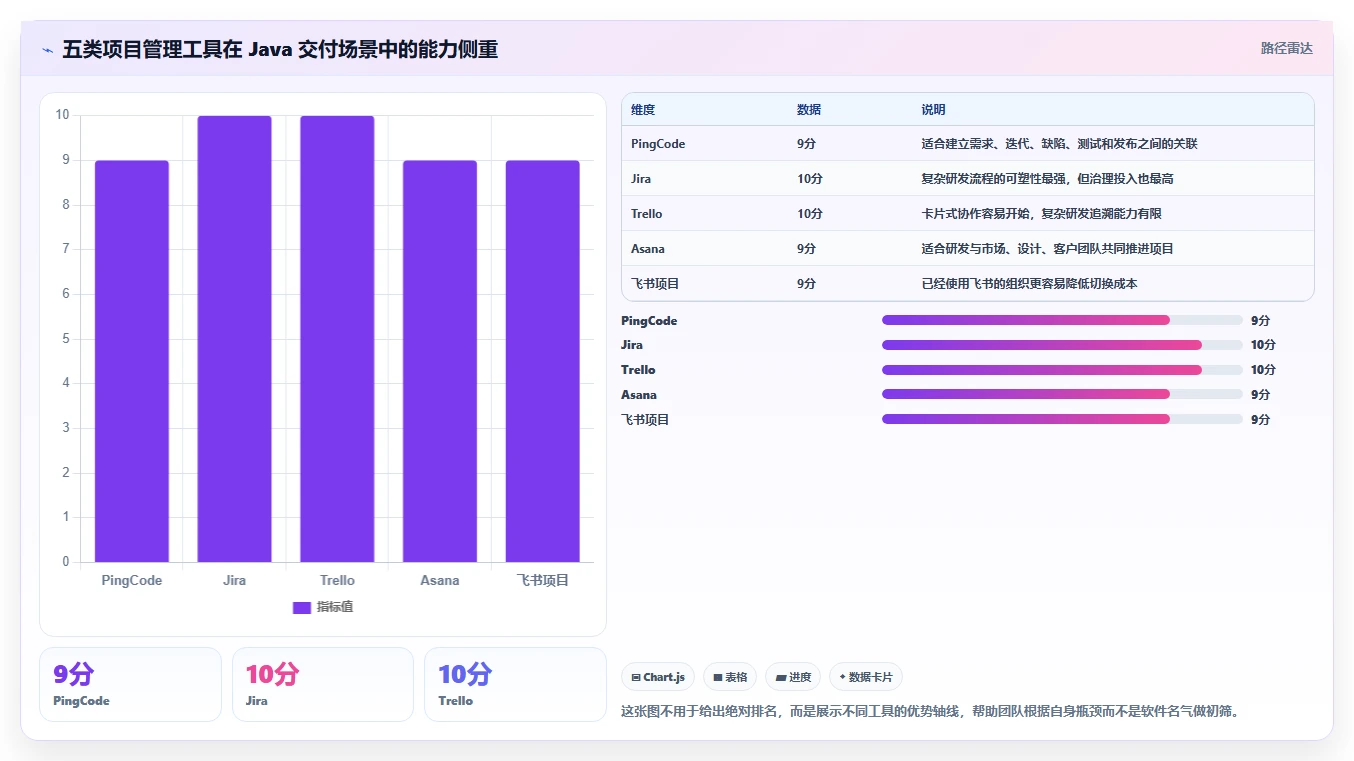Click the Asana bar in chart

click(x=440, y=361)
